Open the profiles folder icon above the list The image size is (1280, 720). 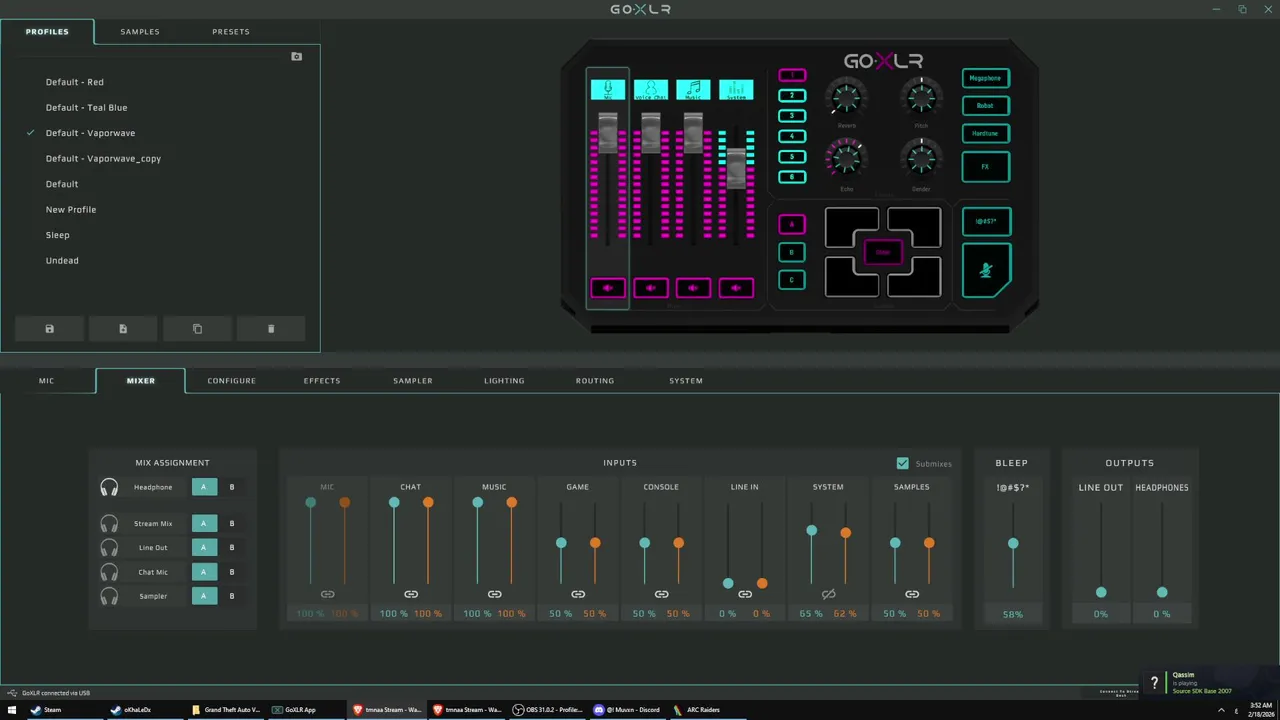[296, 57]
